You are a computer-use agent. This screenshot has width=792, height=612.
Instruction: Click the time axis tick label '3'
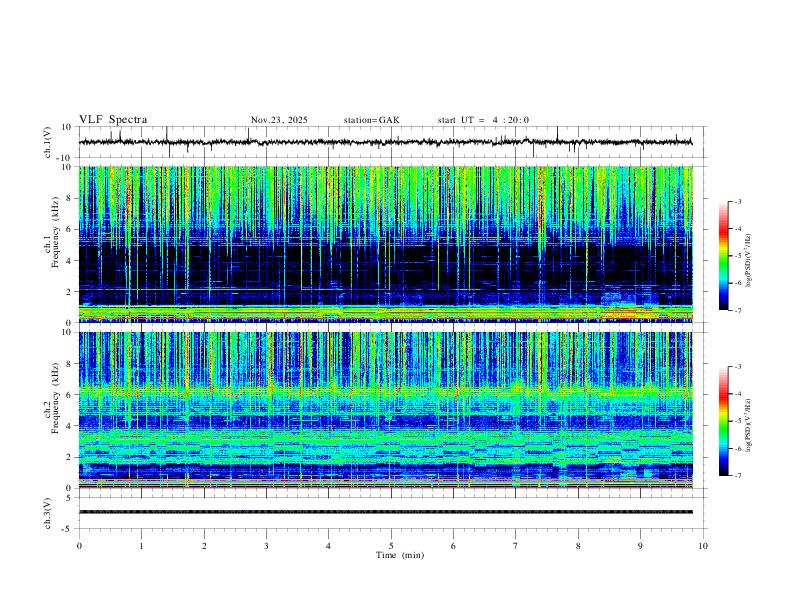click(266, 546)
